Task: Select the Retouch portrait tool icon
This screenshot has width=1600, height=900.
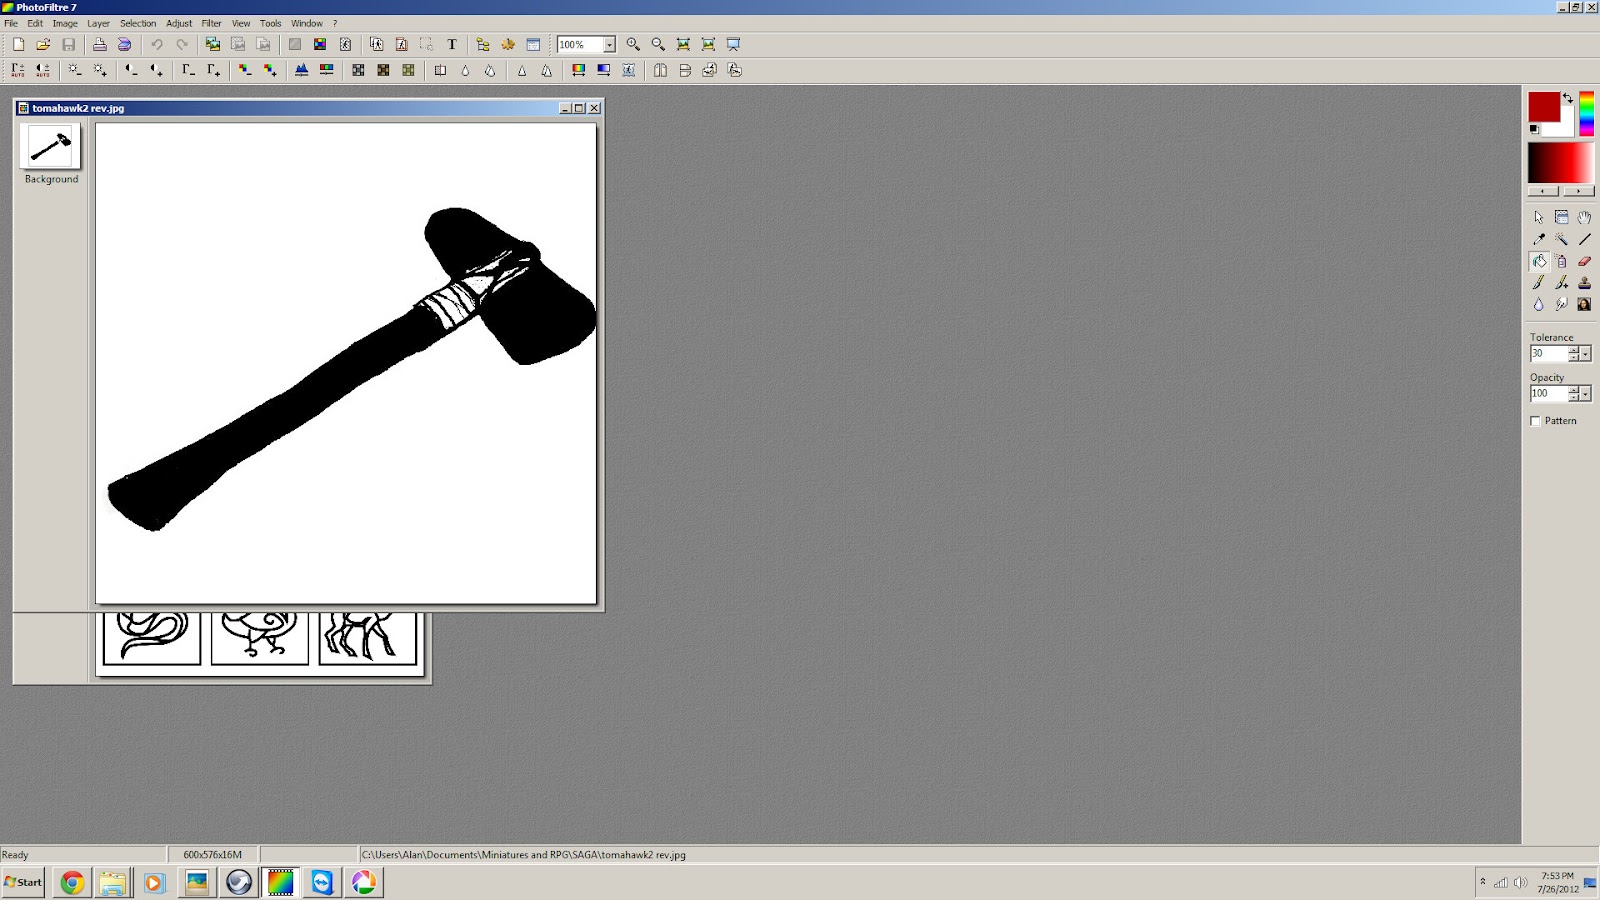Action: coord(1584,305)
